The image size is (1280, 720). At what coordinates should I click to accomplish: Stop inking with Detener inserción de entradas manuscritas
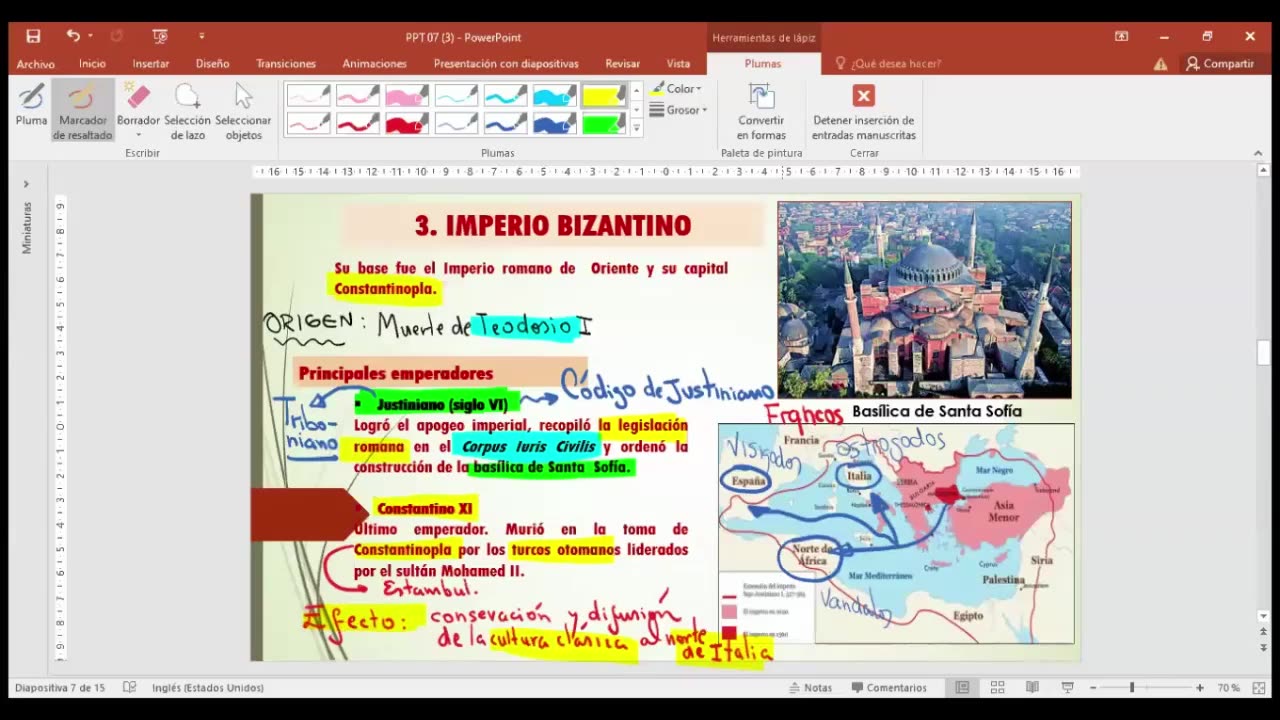point(863,111)
